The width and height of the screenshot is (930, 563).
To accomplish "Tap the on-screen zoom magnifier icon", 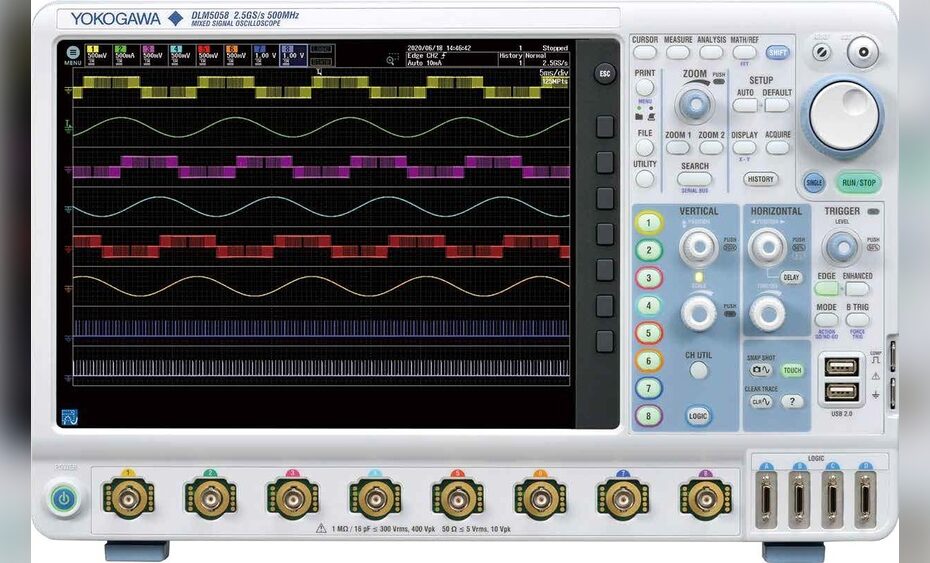I will coord(391,60).
